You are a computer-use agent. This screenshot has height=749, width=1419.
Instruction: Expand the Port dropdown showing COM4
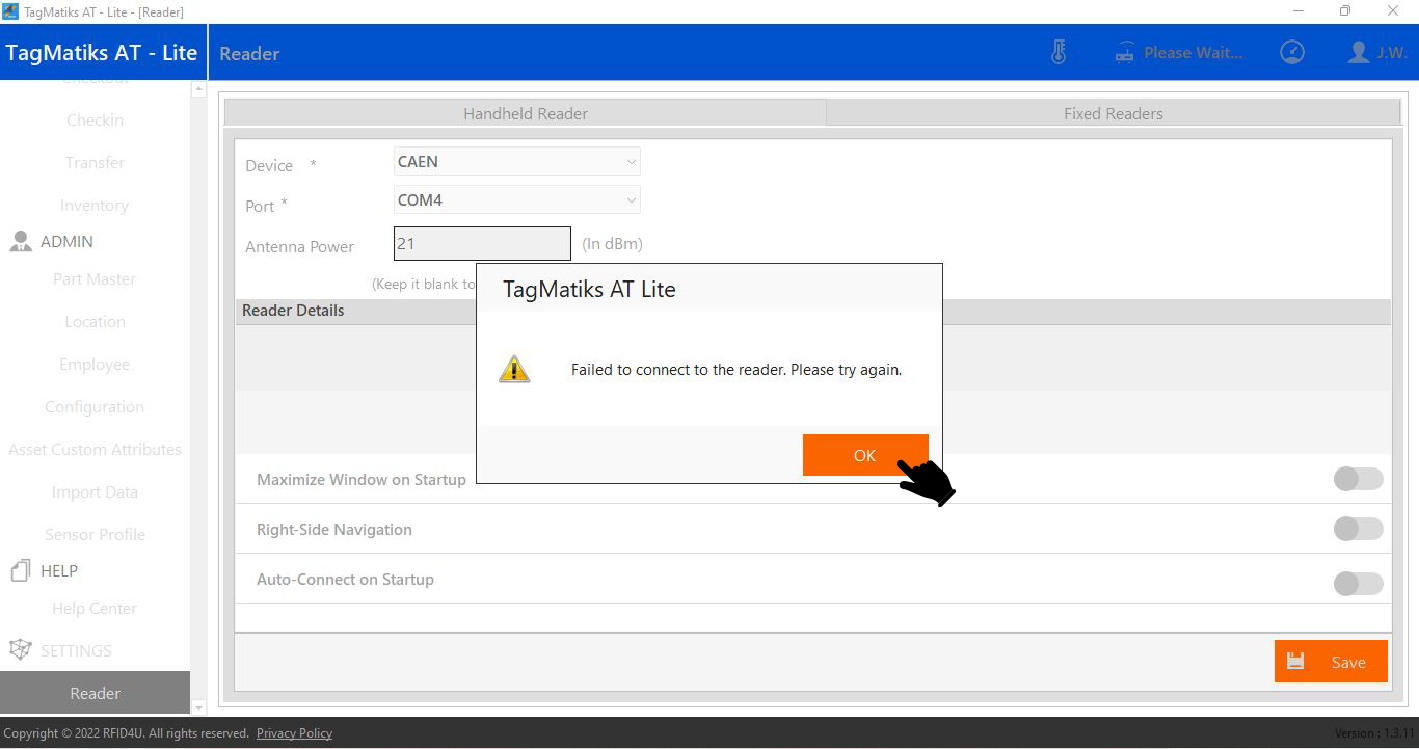[517, 200]
